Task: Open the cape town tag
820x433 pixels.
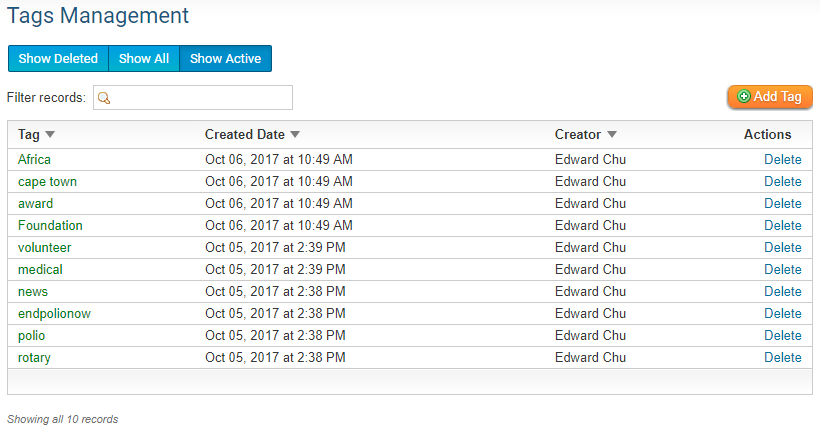Action: pos(47,181)
